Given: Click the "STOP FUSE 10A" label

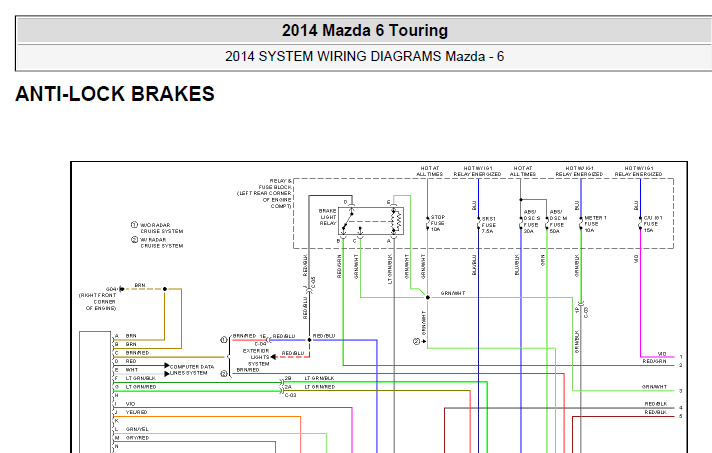Looking at the screenshot, I should [x=438, y=223].
